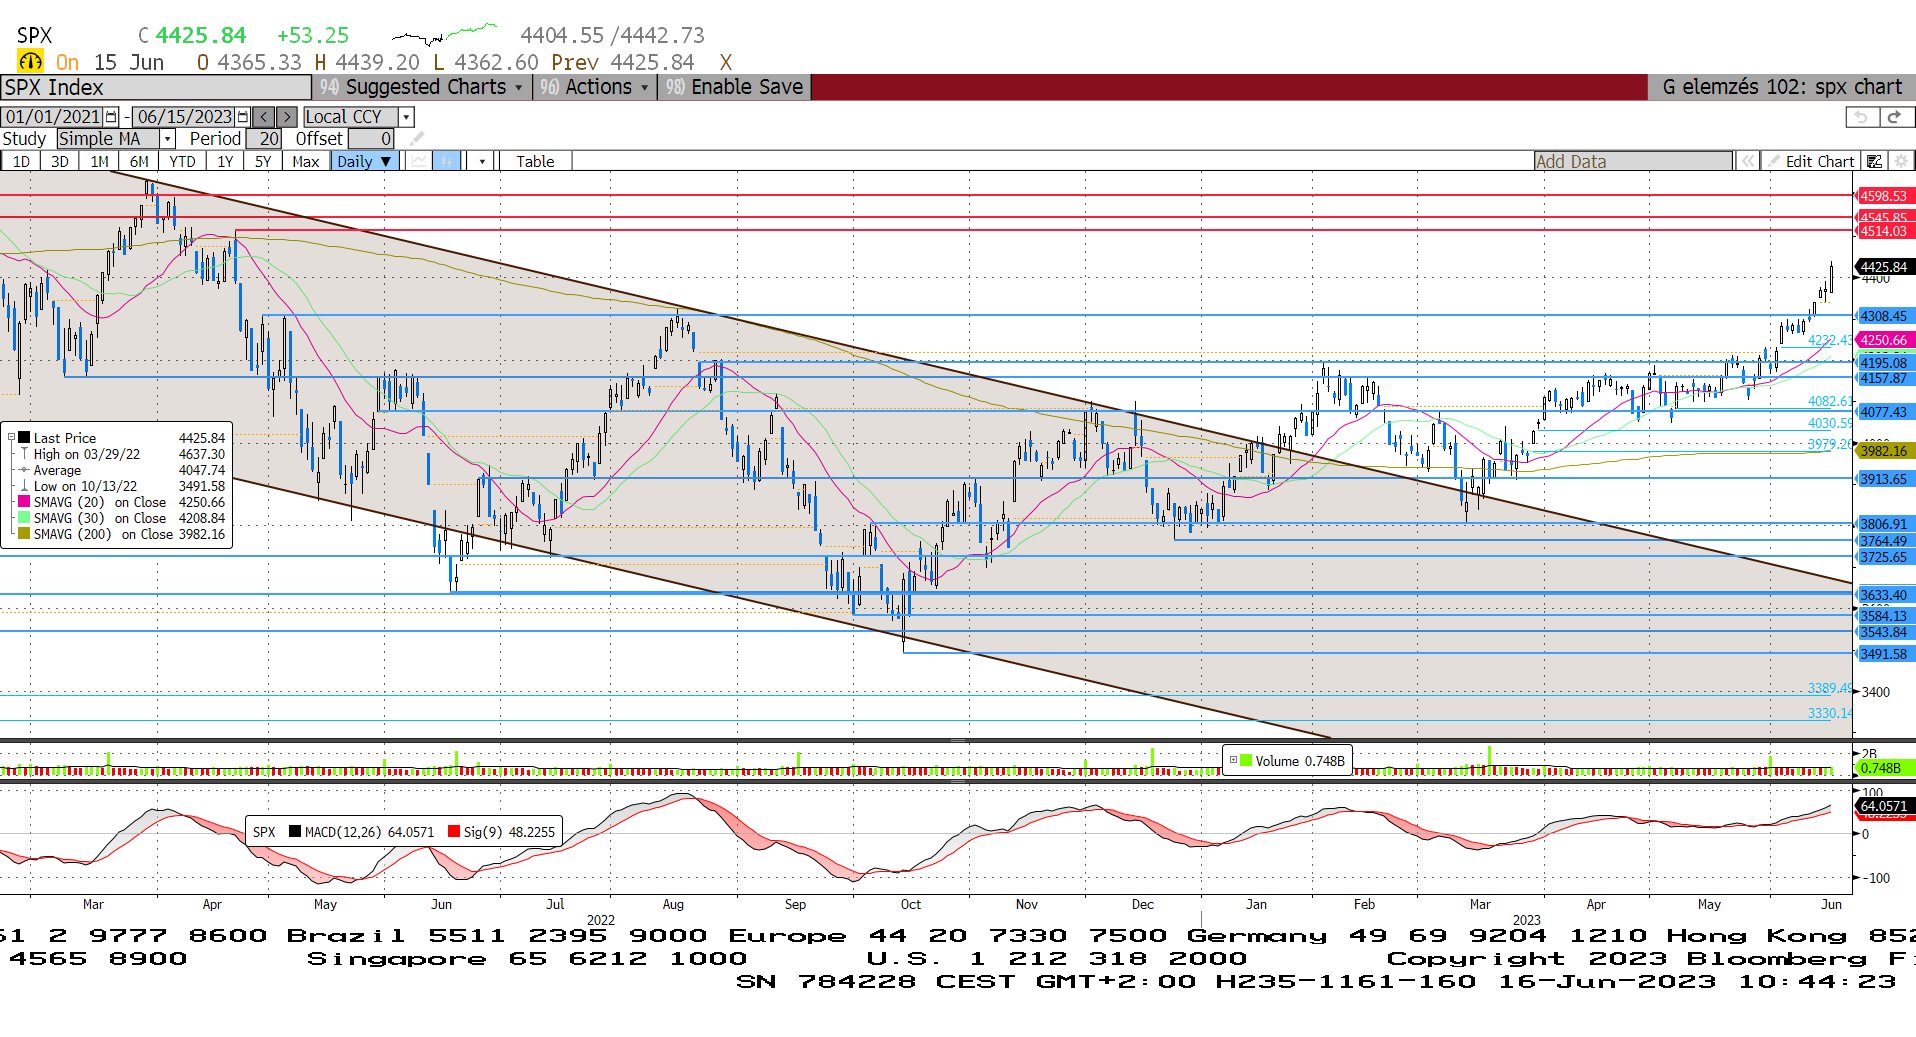Click the 4425.84 last price axis label
This screenshot has width=1916, height=1037.
[1885, 267]
